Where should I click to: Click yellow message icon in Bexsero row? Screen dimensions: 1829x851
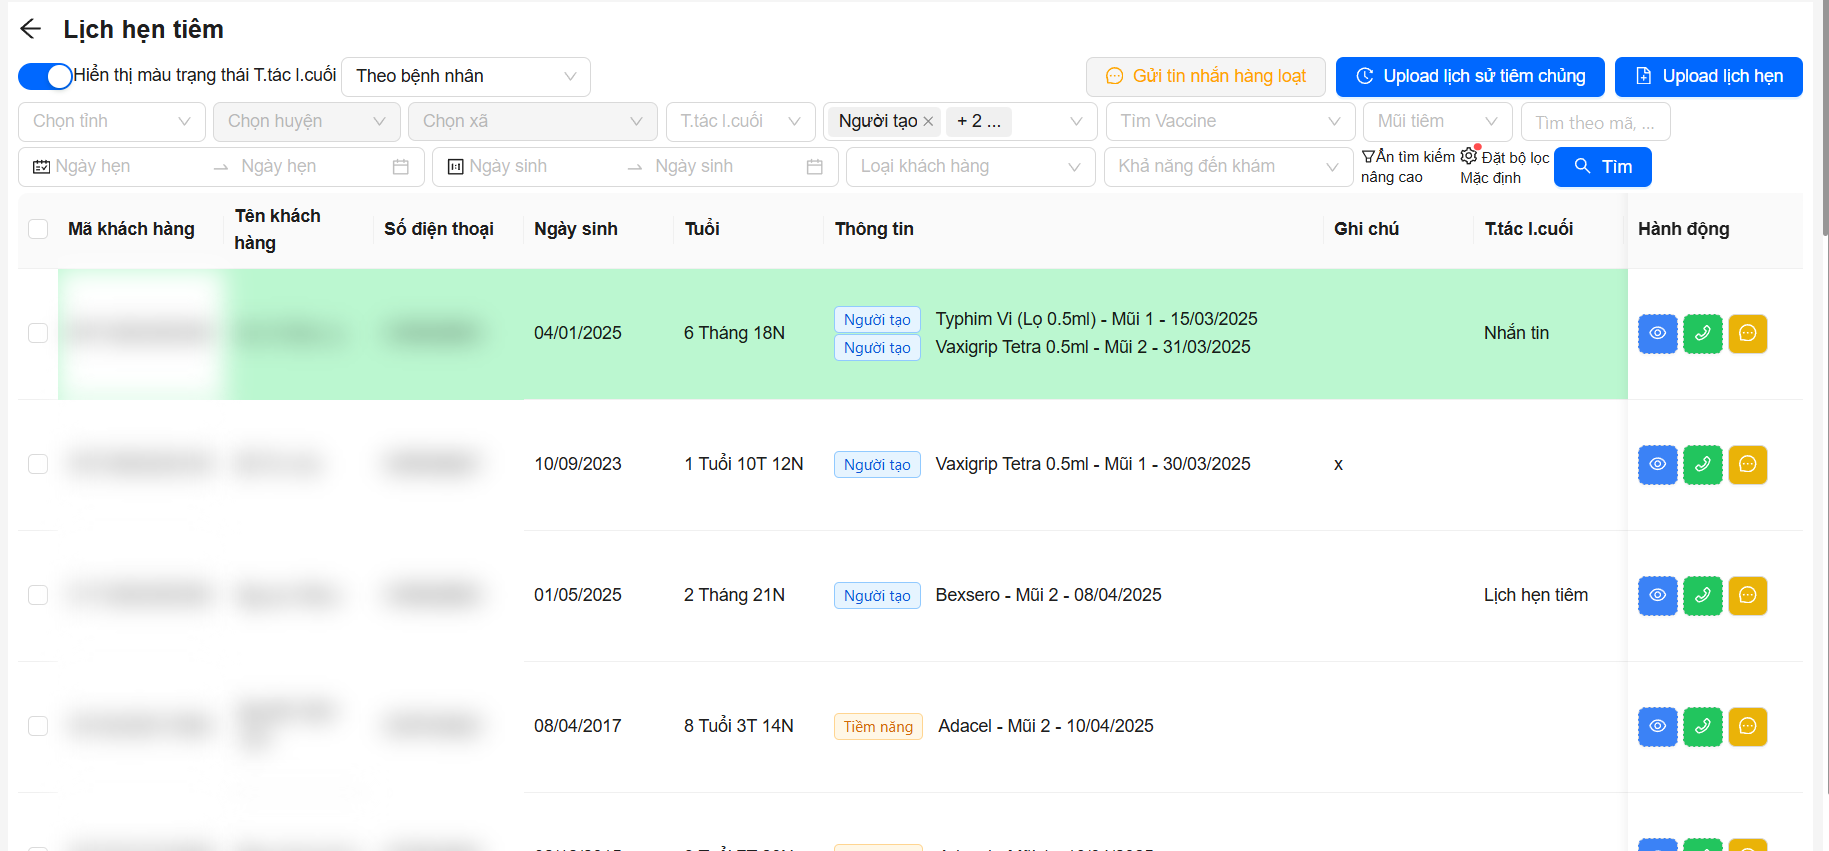1747,595
